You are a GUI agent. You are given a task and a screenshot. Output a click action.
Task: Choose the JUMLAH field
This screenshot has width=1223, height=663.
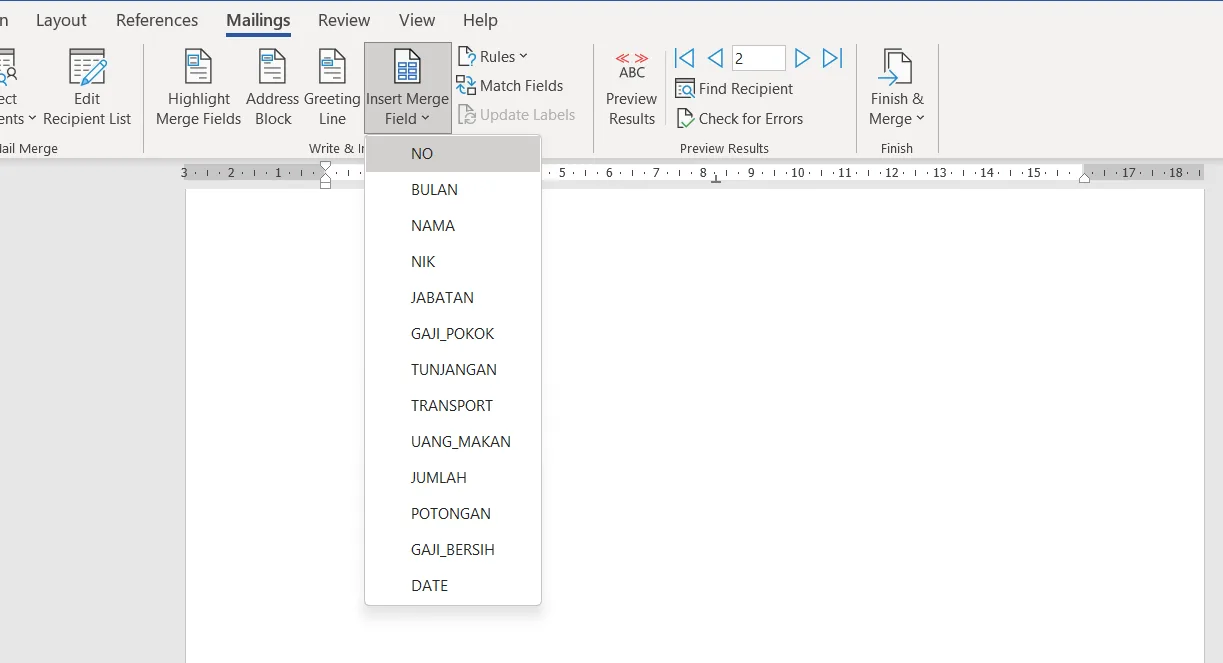[453, 478]
